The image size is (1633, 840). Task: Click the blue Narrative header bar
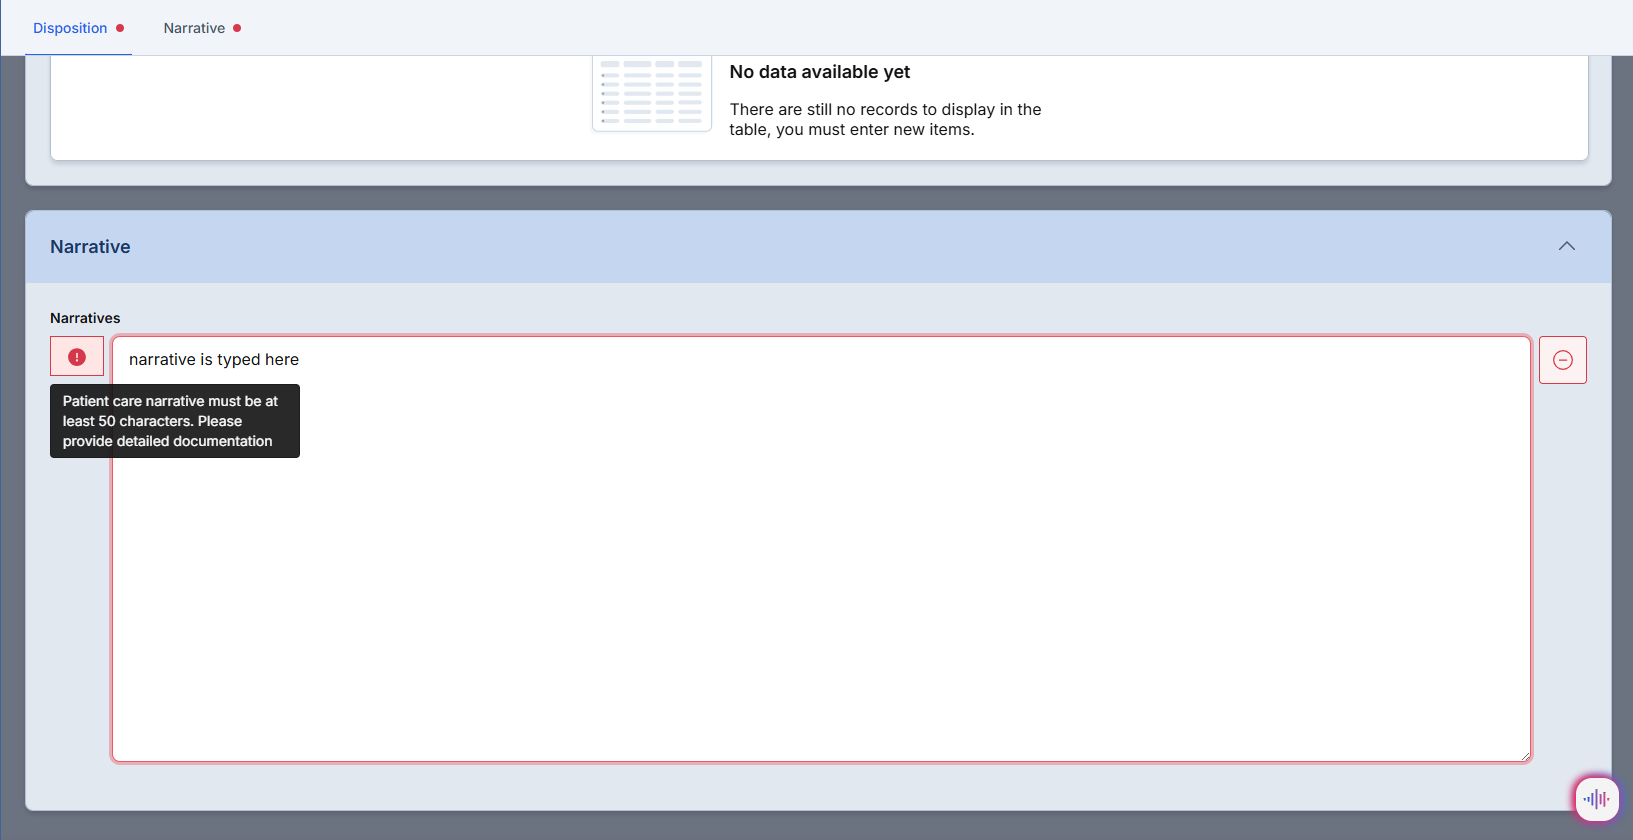click(800, 247)
